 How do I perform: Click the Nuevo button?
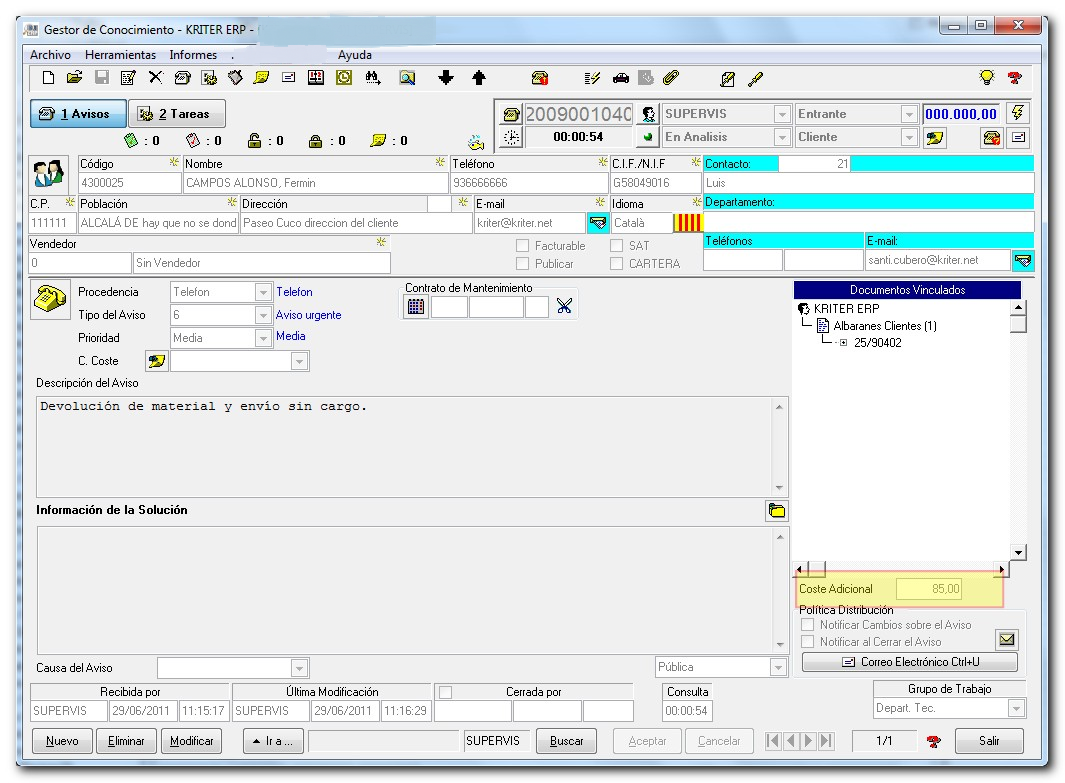pos(62,741)
